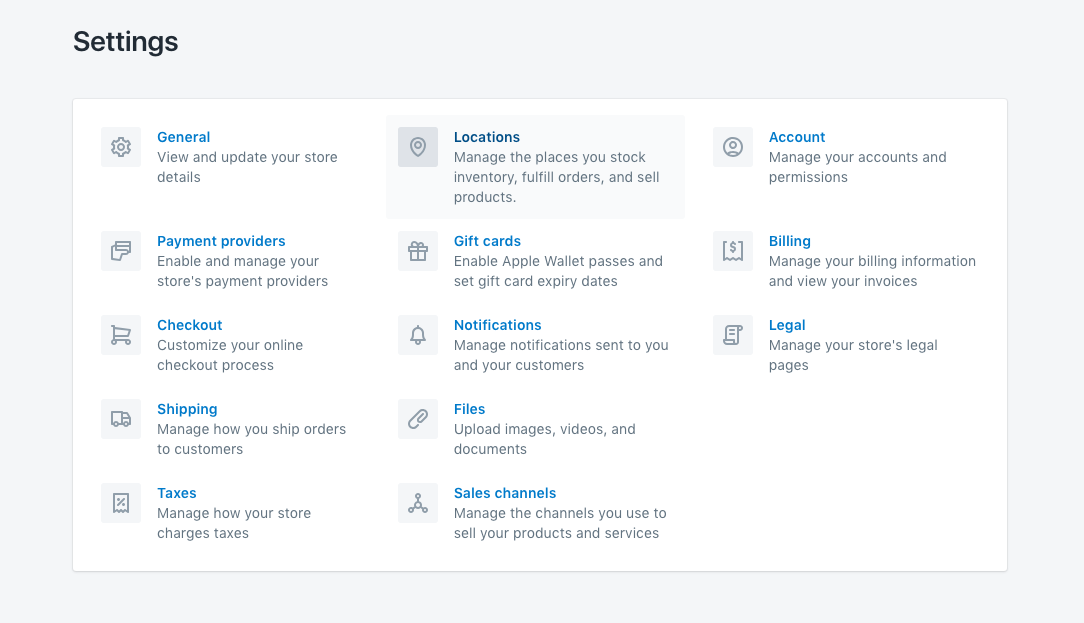Click the Notifications bell icon

418,335
